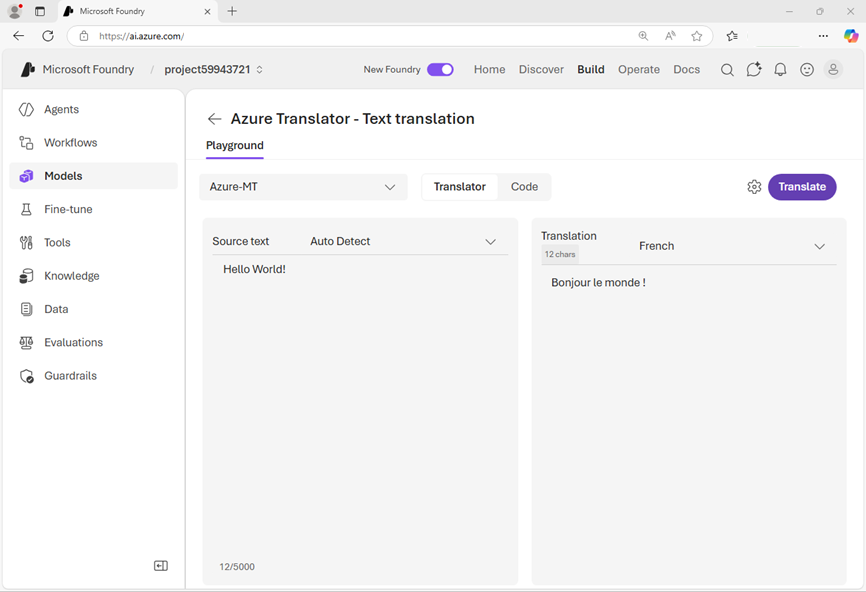Open the chat sparkle icon in header
This screenshot has height=592, width=866.
coord(754,70)
